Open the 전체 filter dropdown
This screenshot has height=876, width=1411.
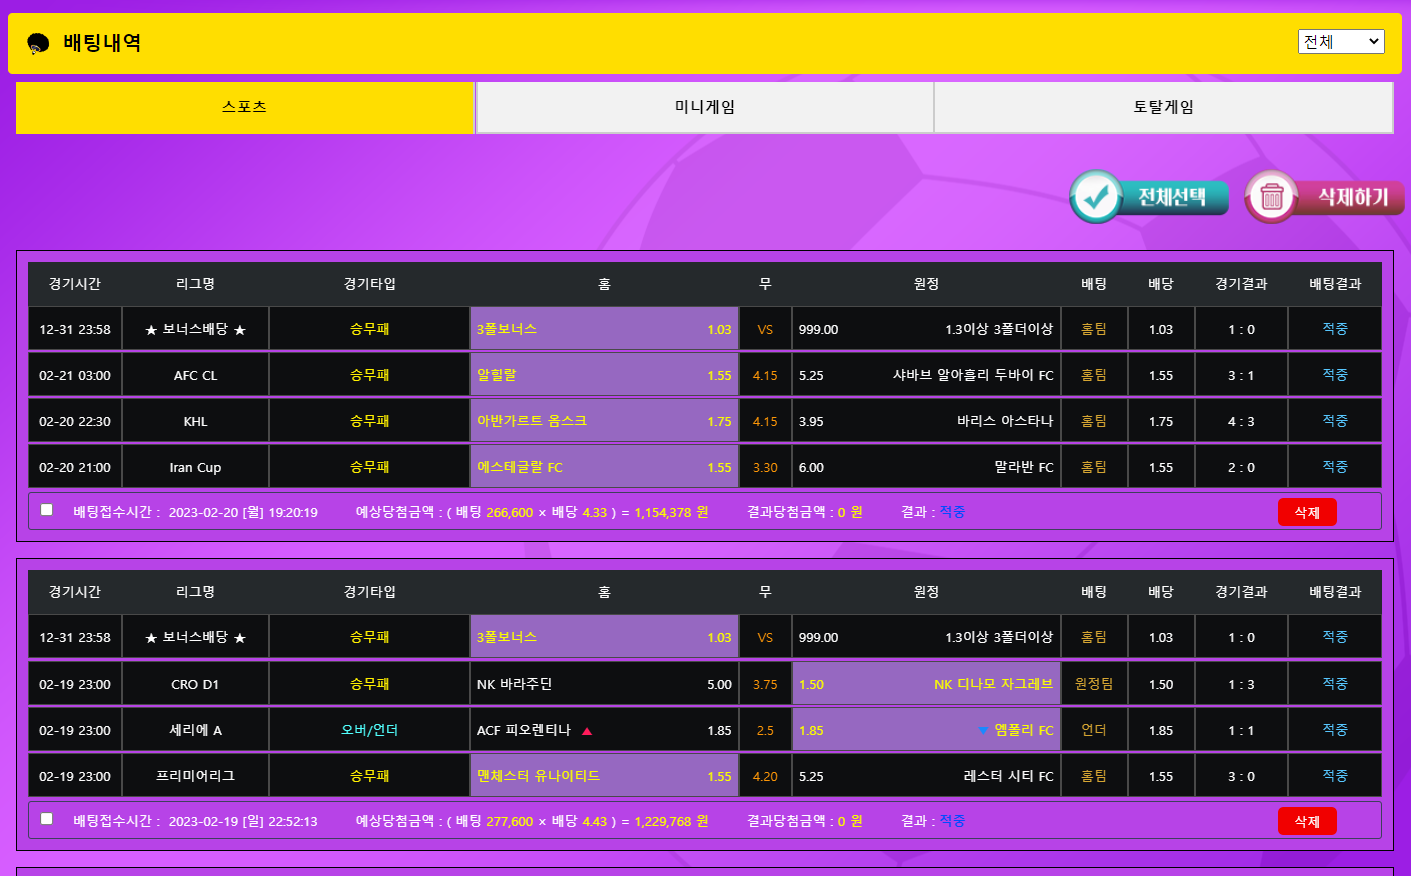[x=1340, y=41]
